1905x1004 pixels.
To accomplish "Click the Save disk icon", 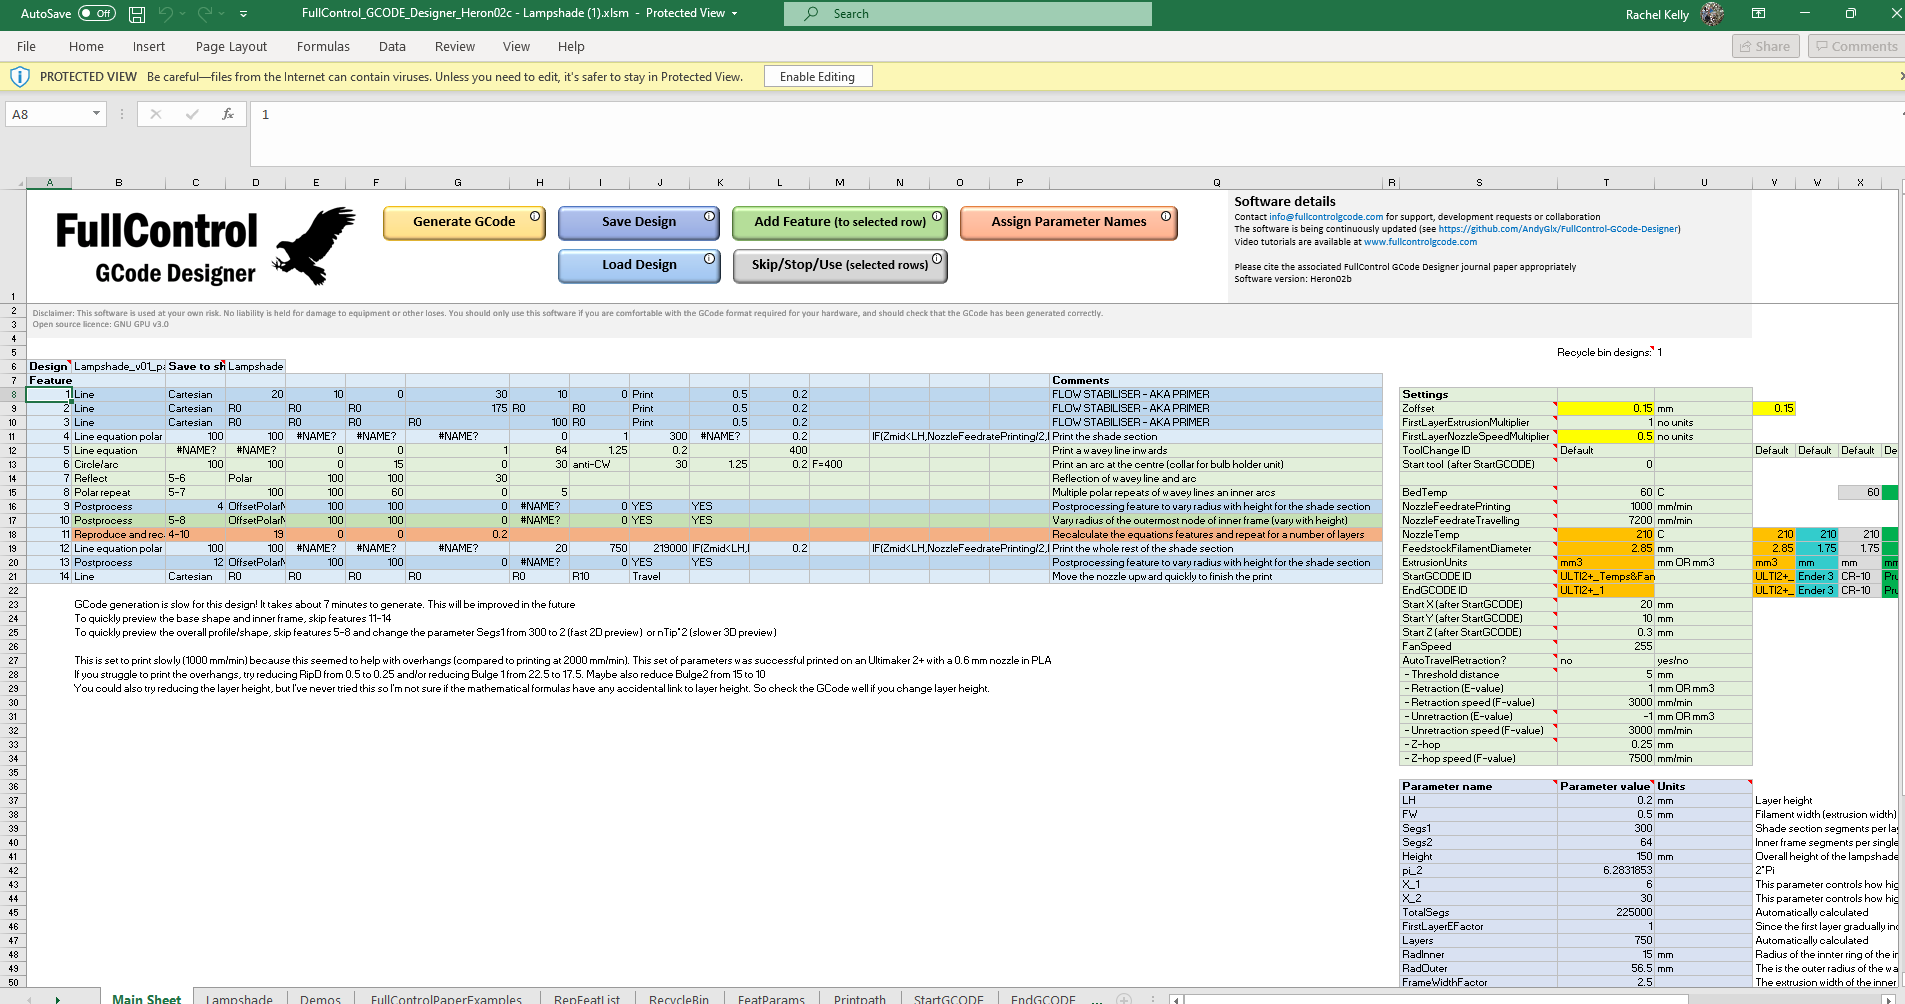I will click(137, 14).
